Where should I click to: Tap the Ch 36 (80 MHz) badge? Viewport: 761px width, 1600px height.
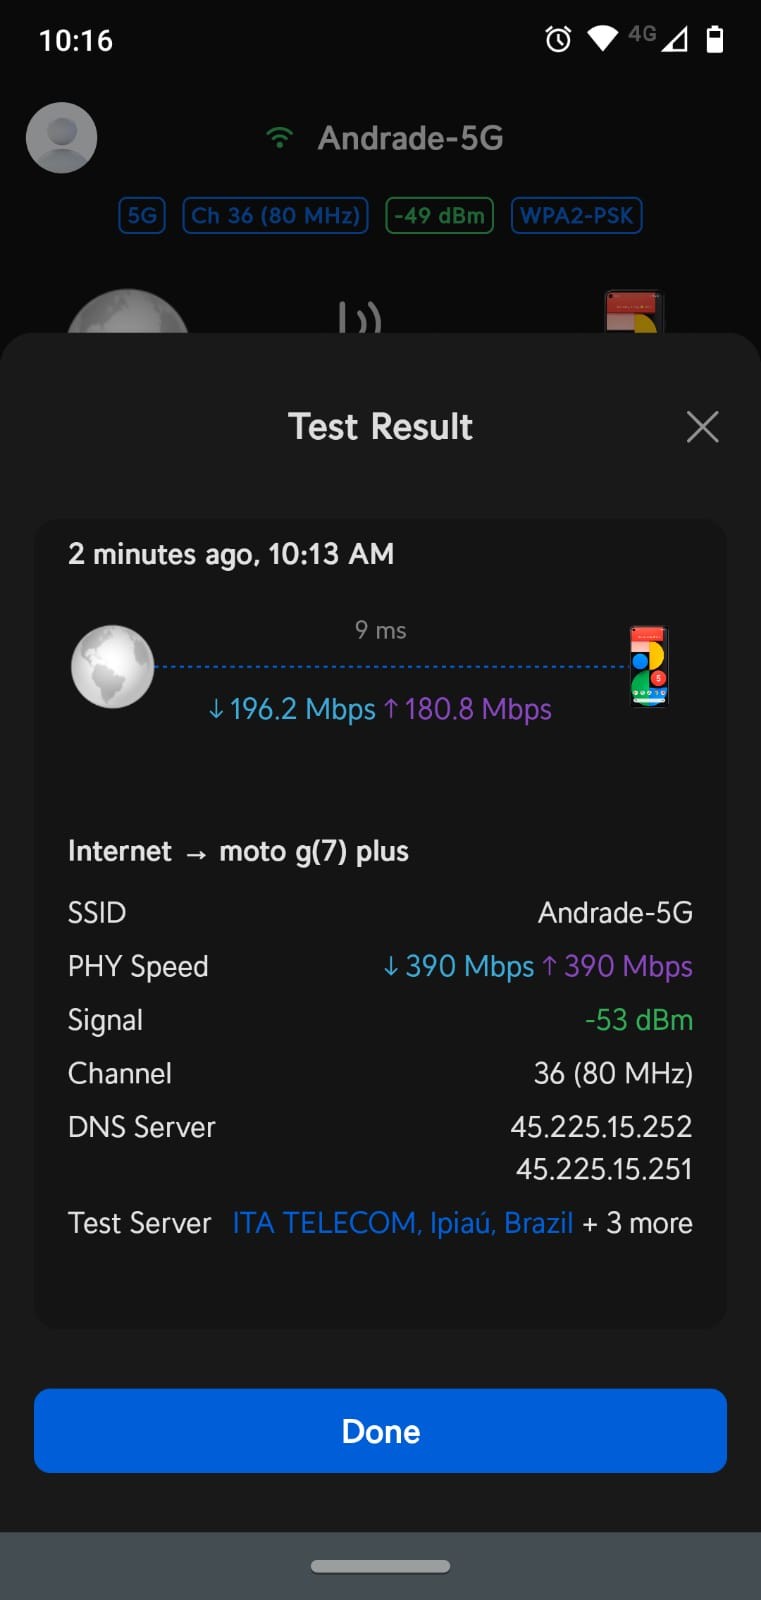pos(275,216)
